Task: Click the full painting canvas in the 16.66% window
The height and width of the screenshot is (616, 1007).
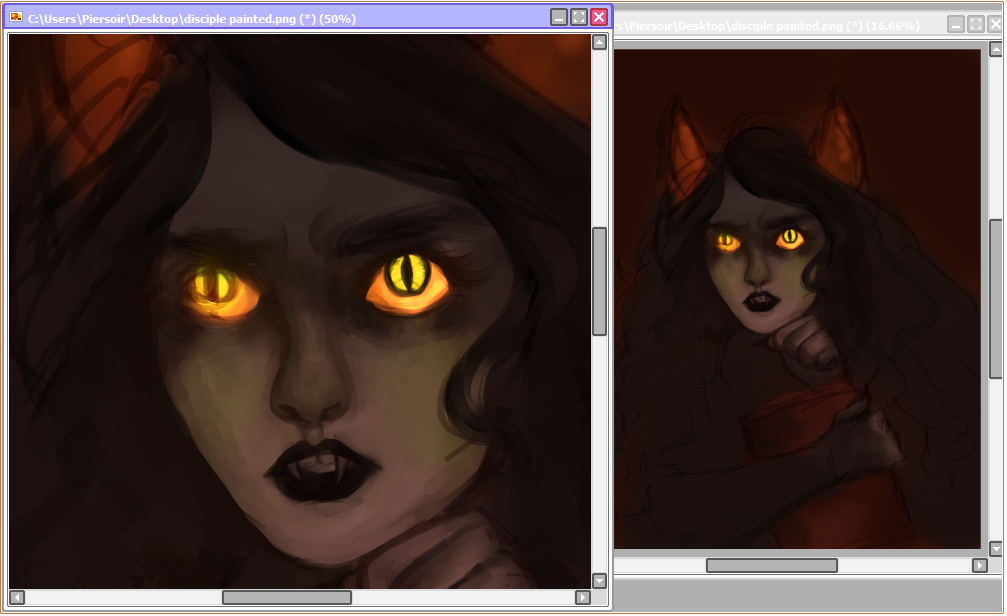Action: tap(798, 299)
